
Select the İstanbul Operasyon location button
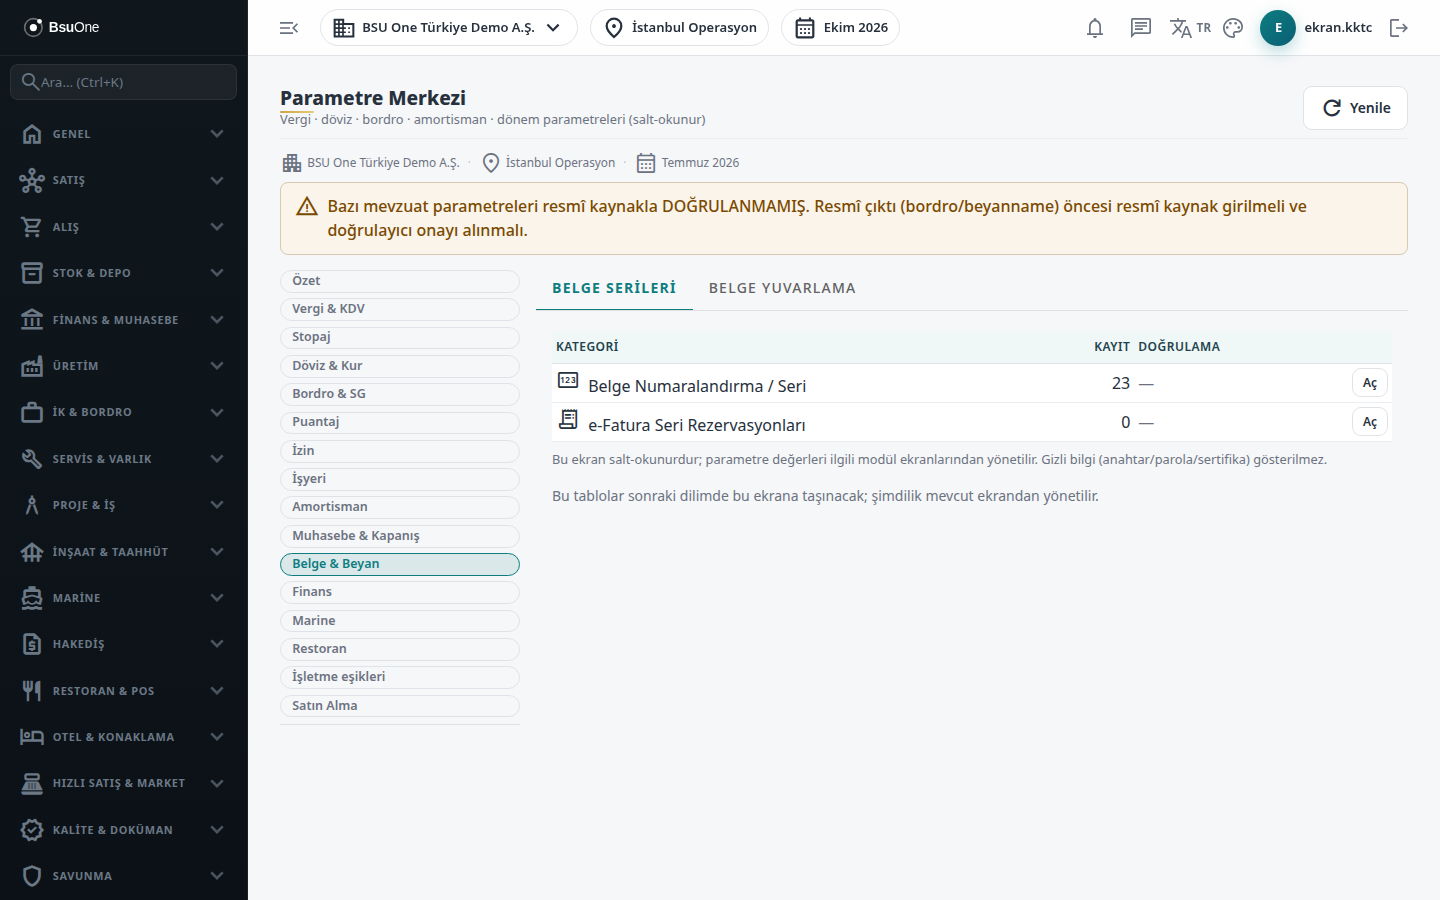tap(679, 28)
